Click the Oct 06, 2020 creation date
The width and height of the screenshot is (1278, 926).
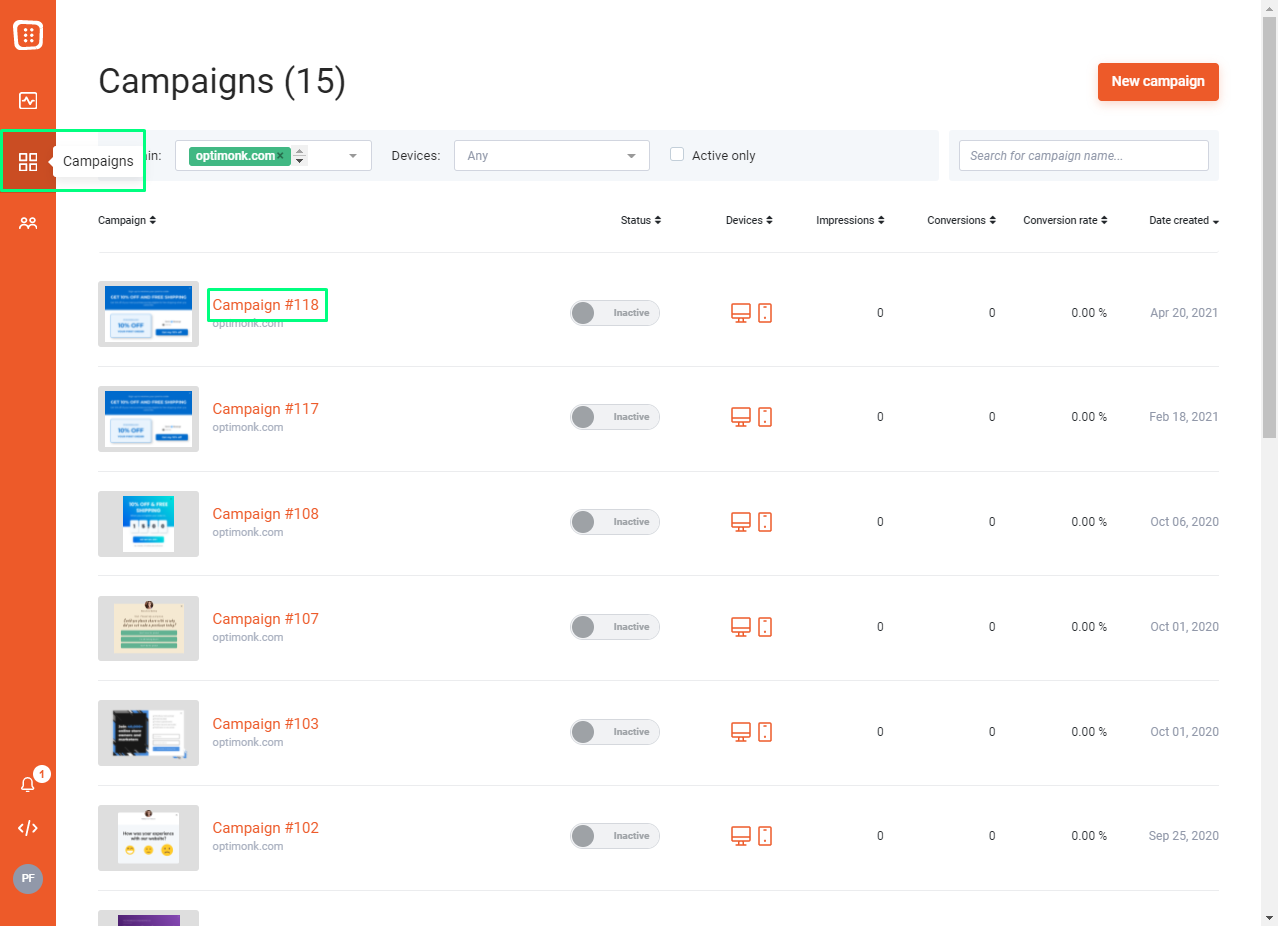(1184, 522)
